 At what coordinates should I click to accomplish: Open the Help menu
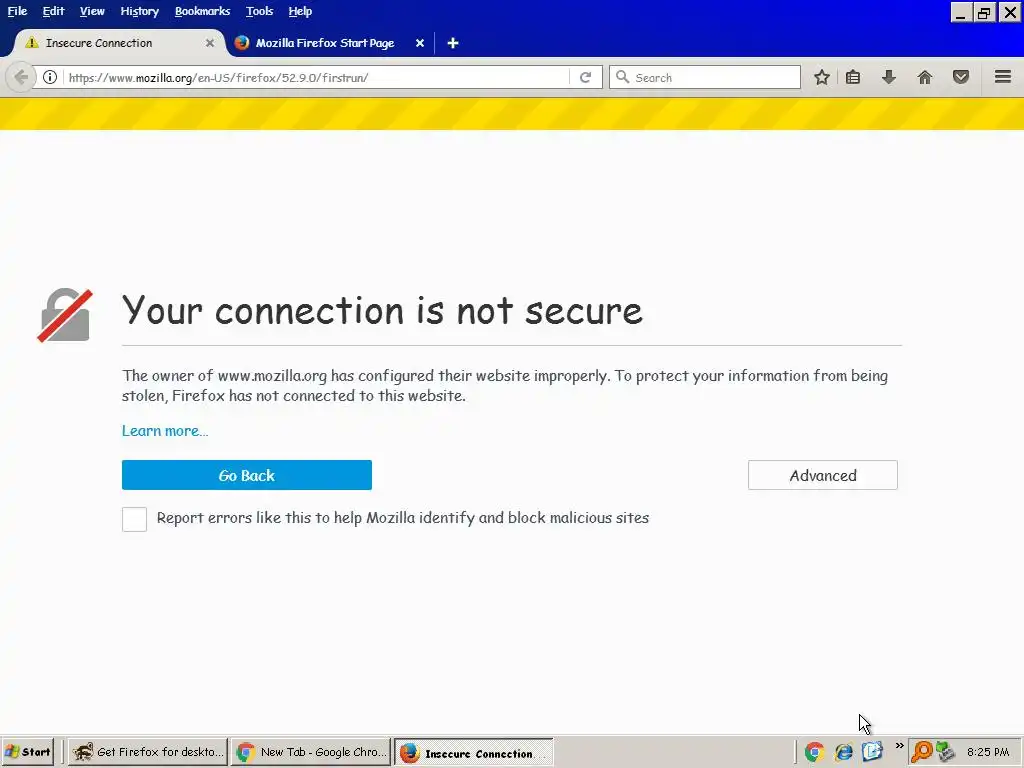tap(300, 11)
